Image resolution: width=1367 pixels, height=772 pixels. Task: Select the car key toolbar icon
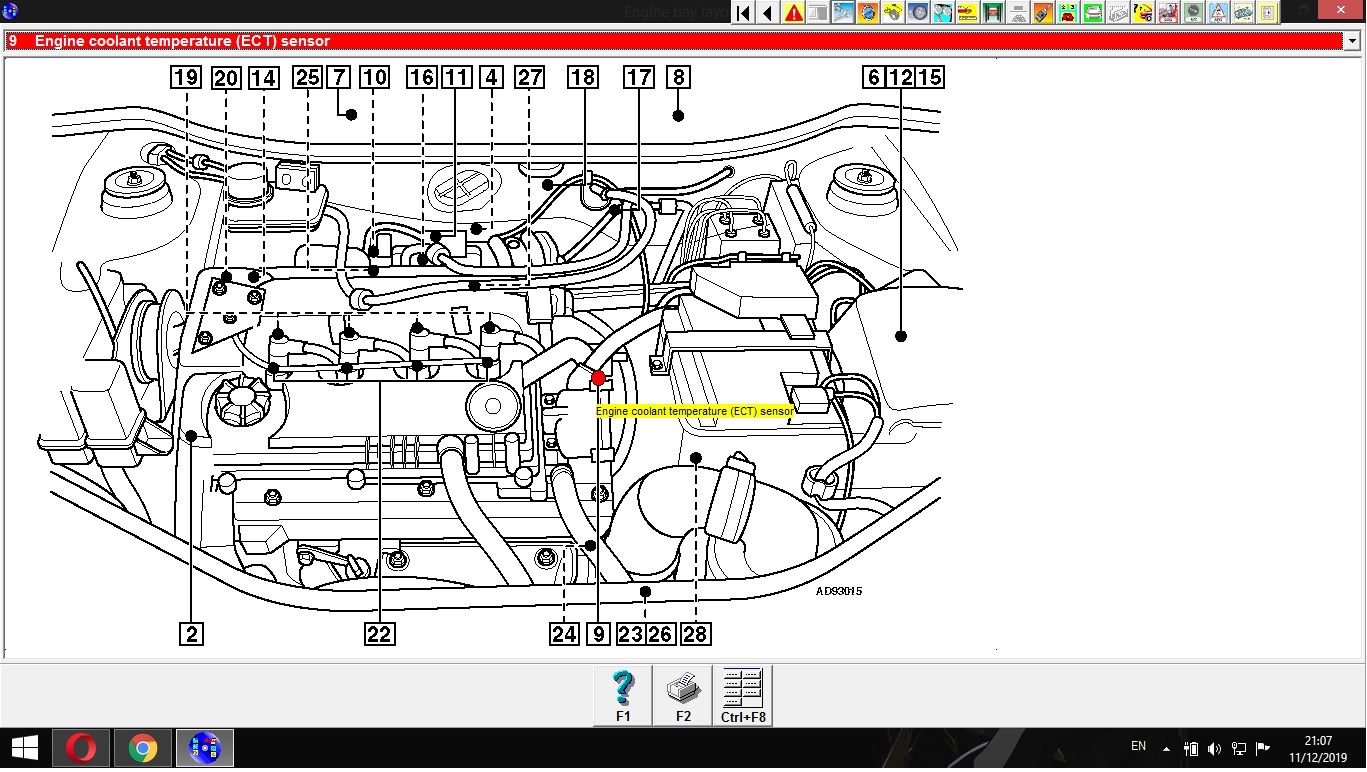[893, 13]
